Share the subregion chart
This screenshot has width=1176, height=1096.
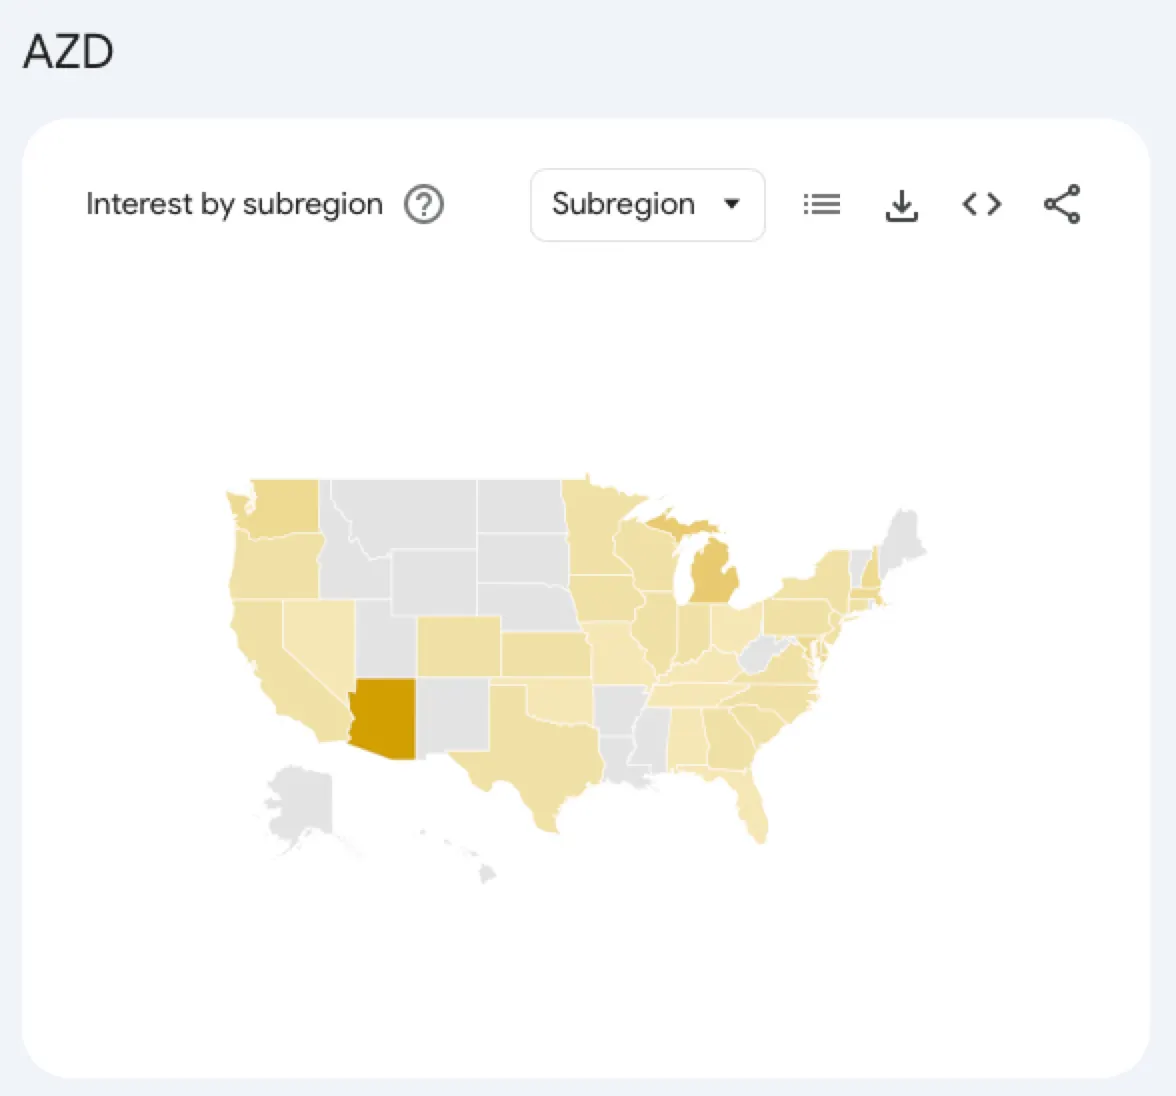tap(1062, 204)
